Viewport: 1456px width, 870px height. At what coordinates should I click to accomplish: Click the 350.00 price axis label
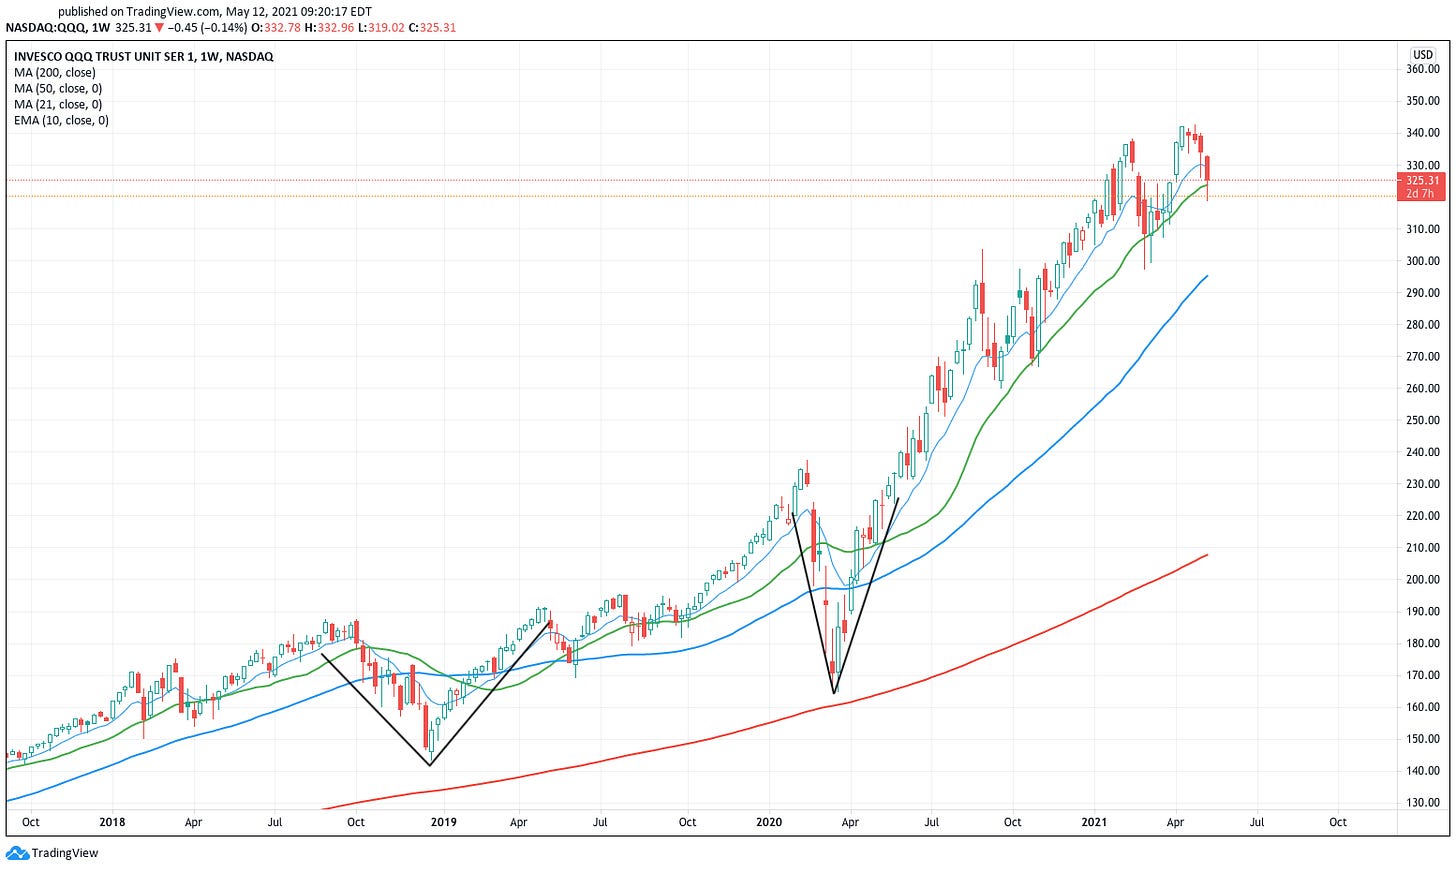pos(1423,101)
